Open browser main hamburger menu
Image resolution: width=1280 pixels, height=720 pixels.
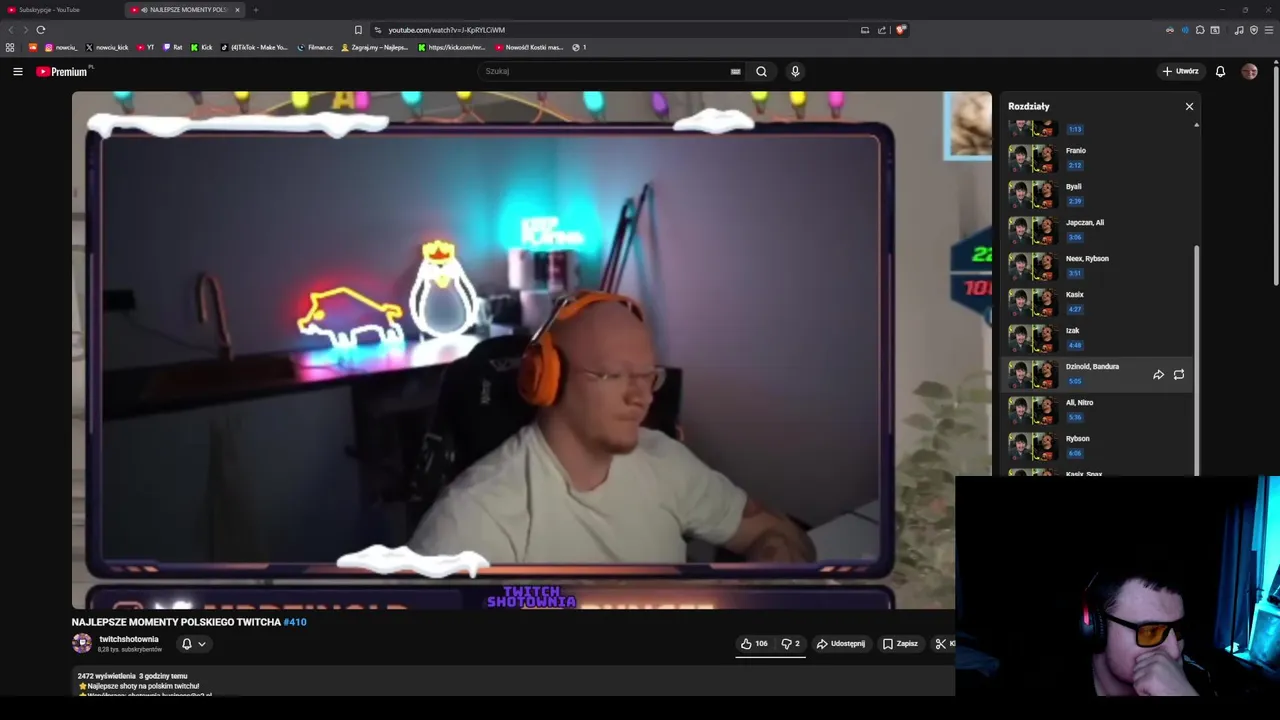click(1269, 30)
